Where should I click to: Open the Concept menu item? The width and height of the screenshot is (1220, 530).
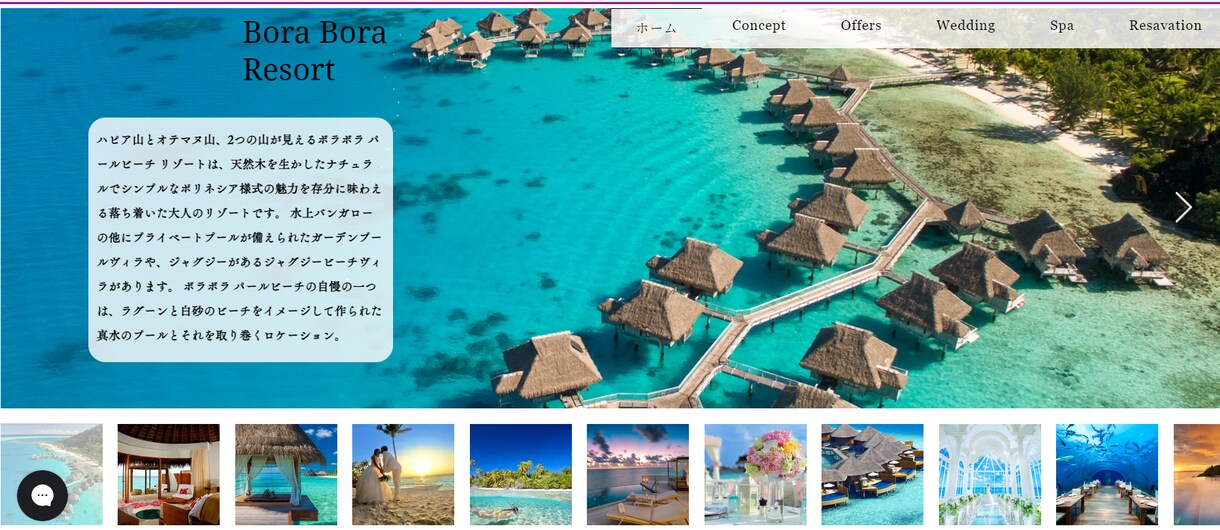759,26
